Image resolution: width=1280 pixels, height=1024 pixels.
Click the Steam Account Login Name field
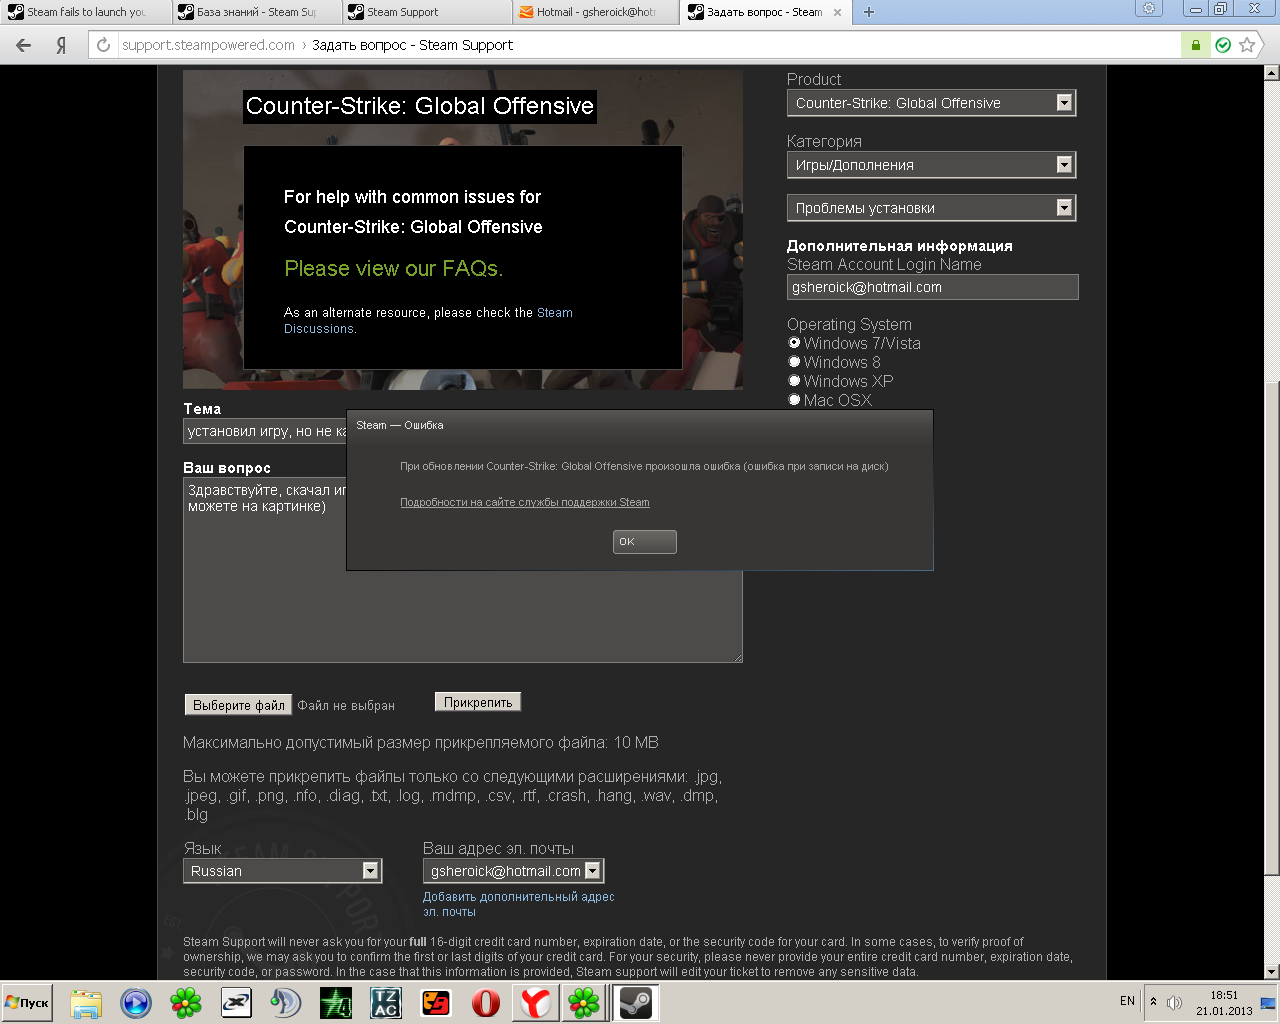(932, 287)
